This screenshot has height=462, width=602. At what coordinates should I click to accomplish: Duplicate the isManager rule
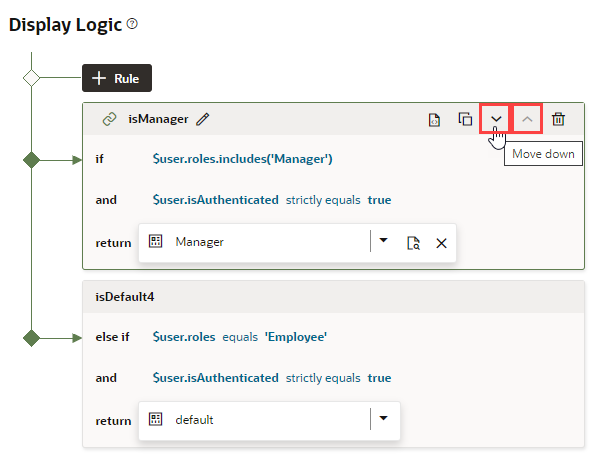pyautogui.click(x=465, y=120)
